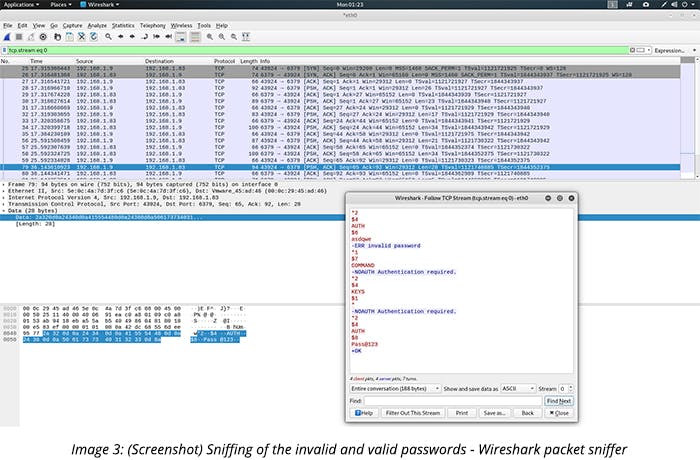Click volume icon in top panel
The image size is (700, 460).
coord(674,4)
